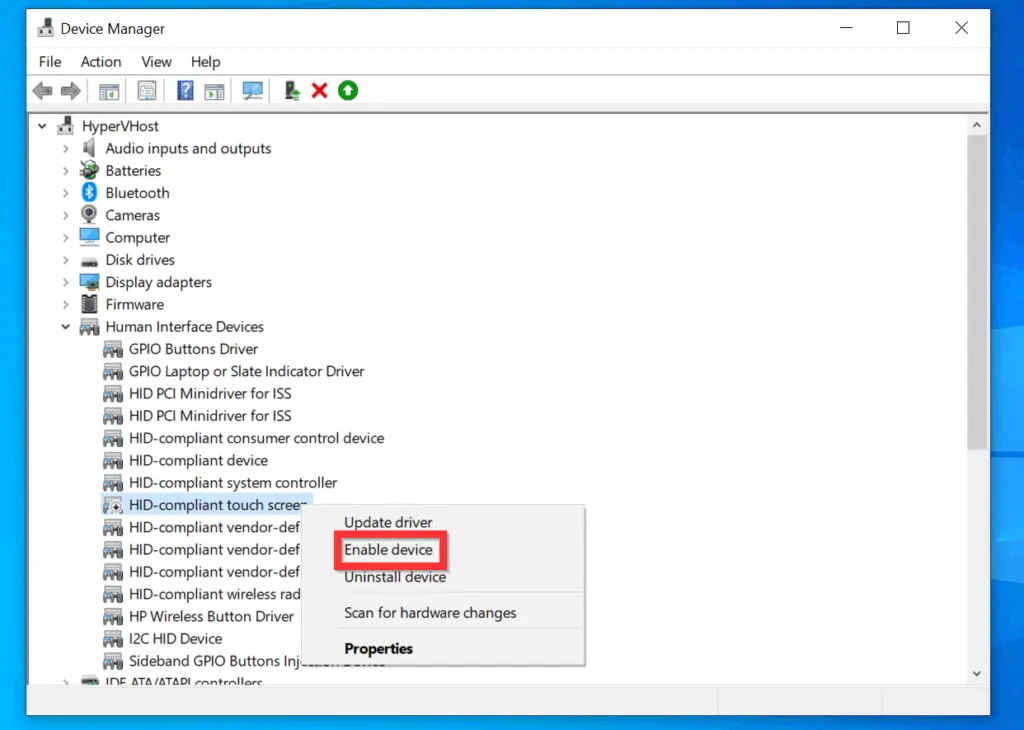Click the Show/Hide Console Tree toolbar icon
This screenshot has width=1024, height=730.
[108, 90]
